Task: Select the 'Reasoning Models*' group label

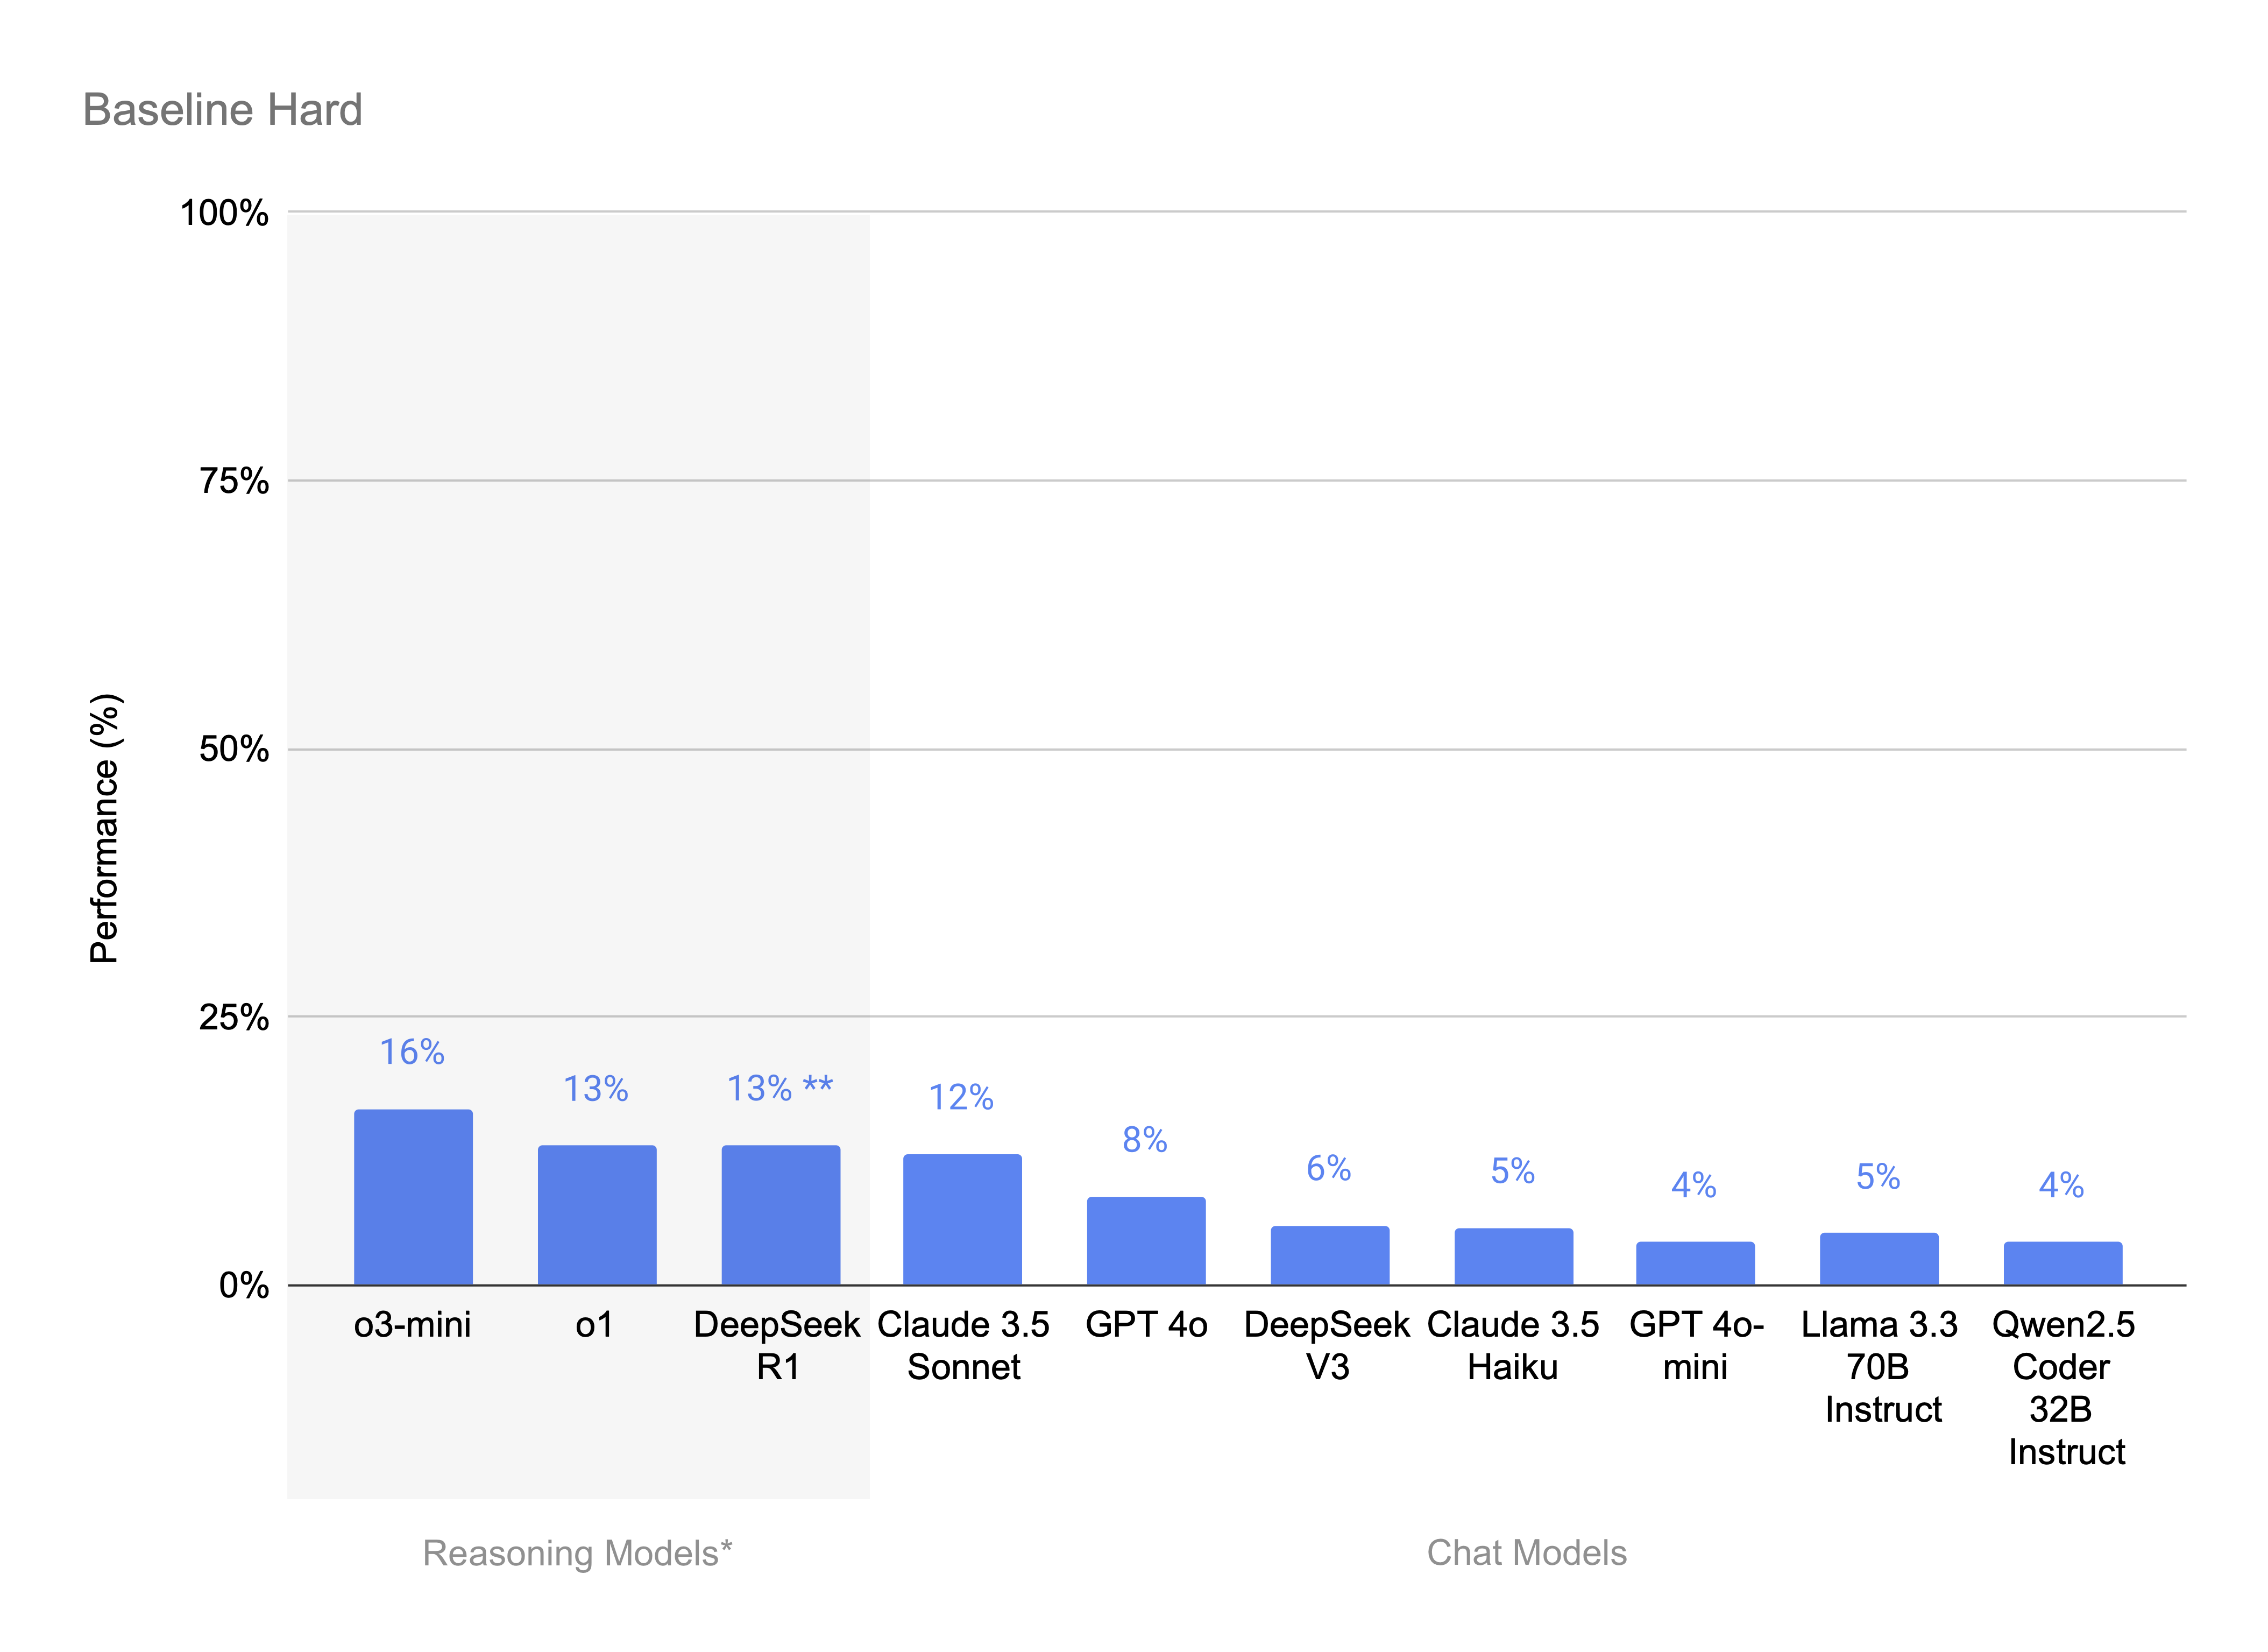Action: click(577, 1553)
